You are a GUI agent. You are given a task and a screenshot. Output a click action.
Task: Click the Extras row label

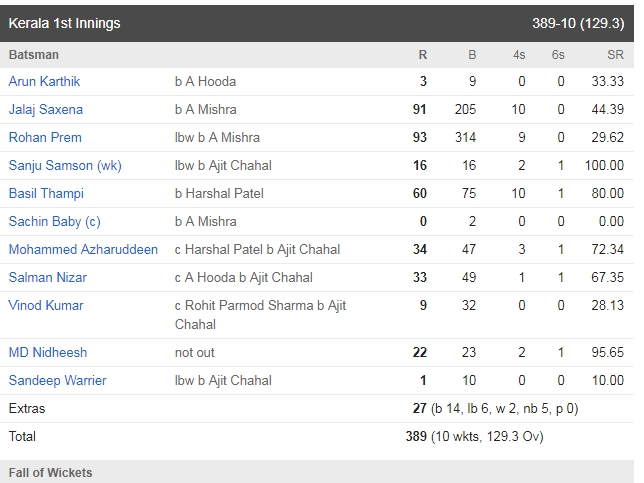[x=27, y=408]
